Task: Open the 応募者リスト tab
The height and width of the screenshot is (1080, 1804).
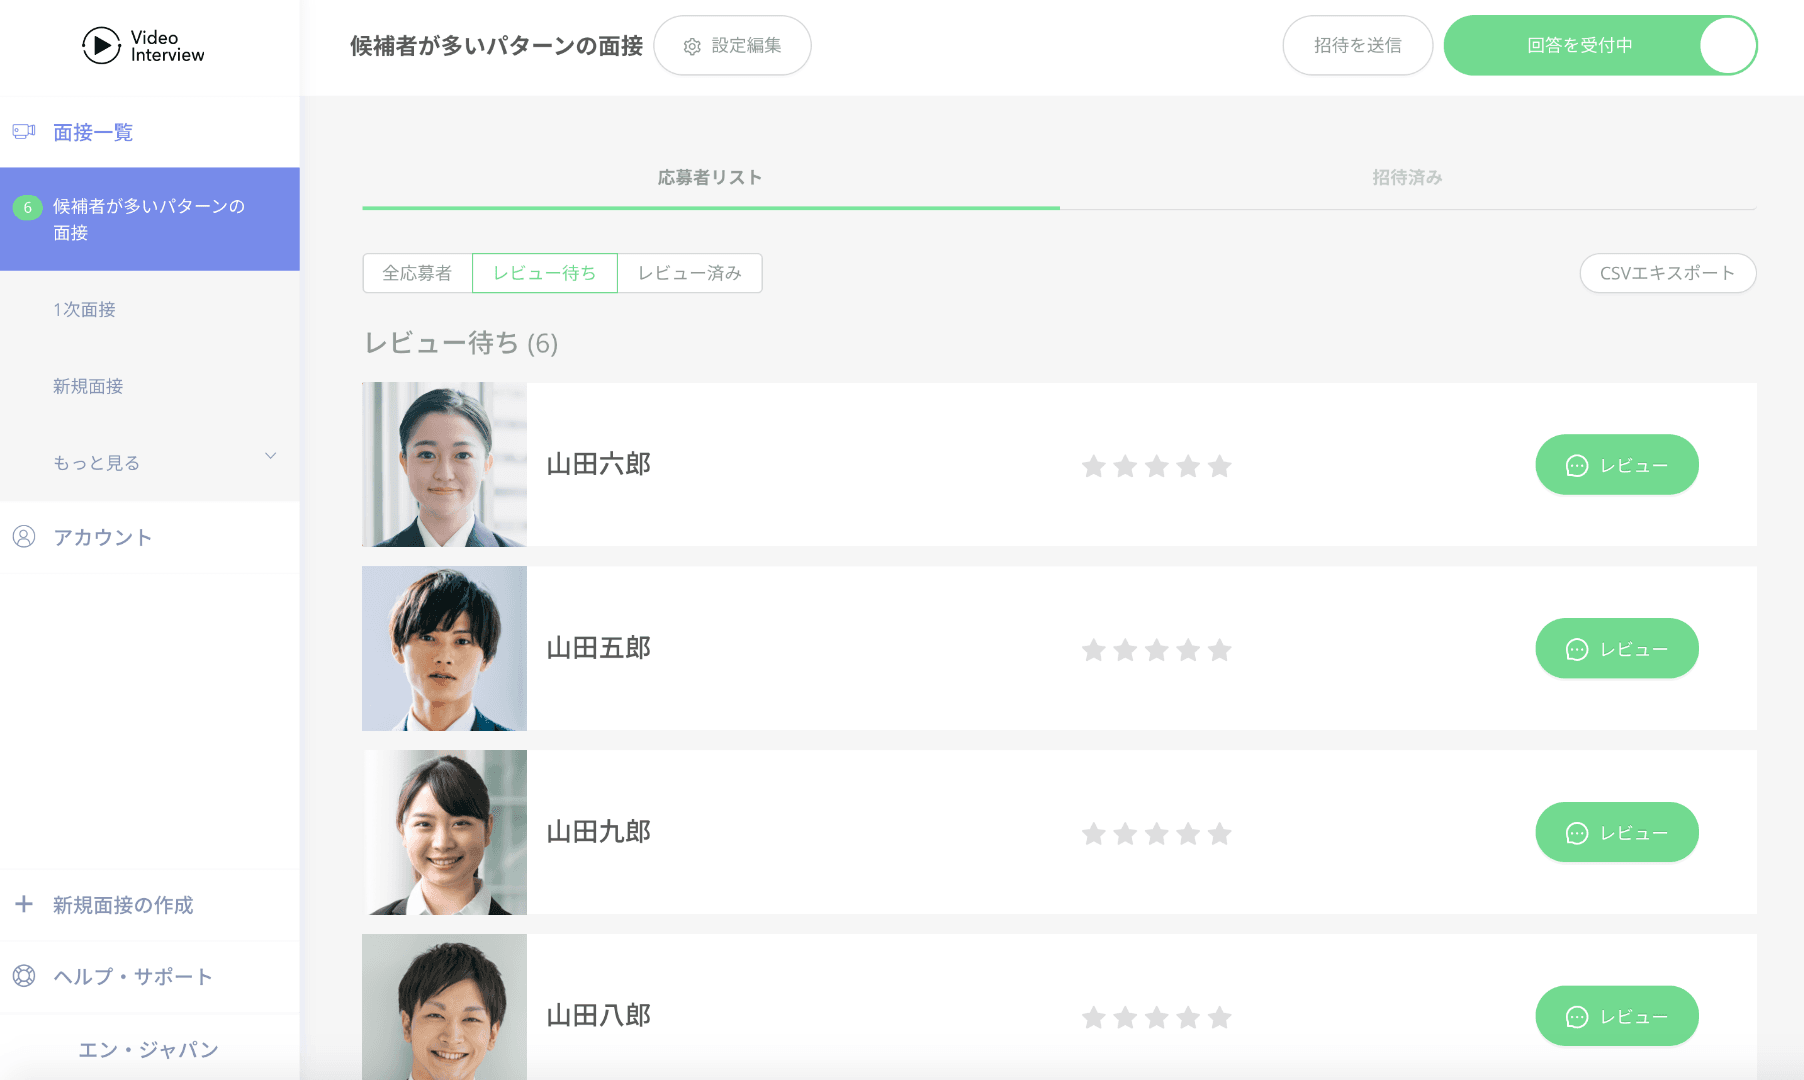Action: 710,178
